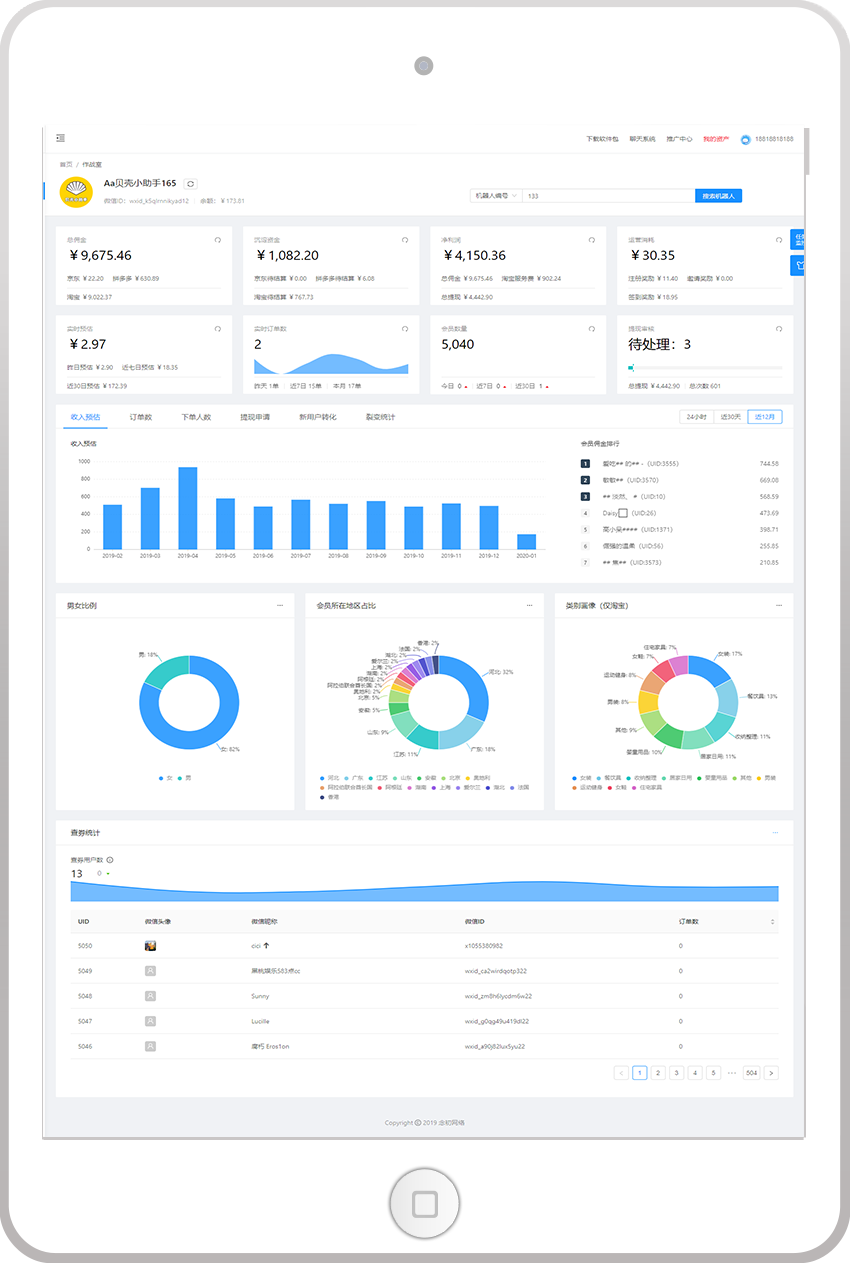Go to the next page with the right arrow
The width and height of the screenshot is (850, 1263).
(x=771, y=1073)
